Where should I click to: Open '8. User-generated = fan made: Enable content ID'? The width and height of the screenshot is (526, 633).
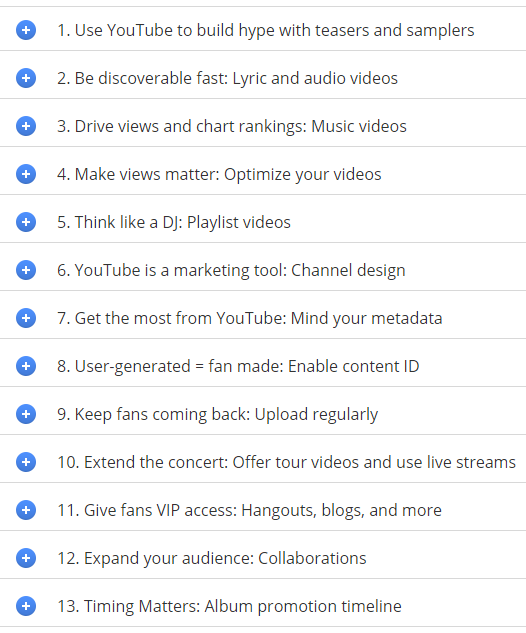click(x=238, y=367)
